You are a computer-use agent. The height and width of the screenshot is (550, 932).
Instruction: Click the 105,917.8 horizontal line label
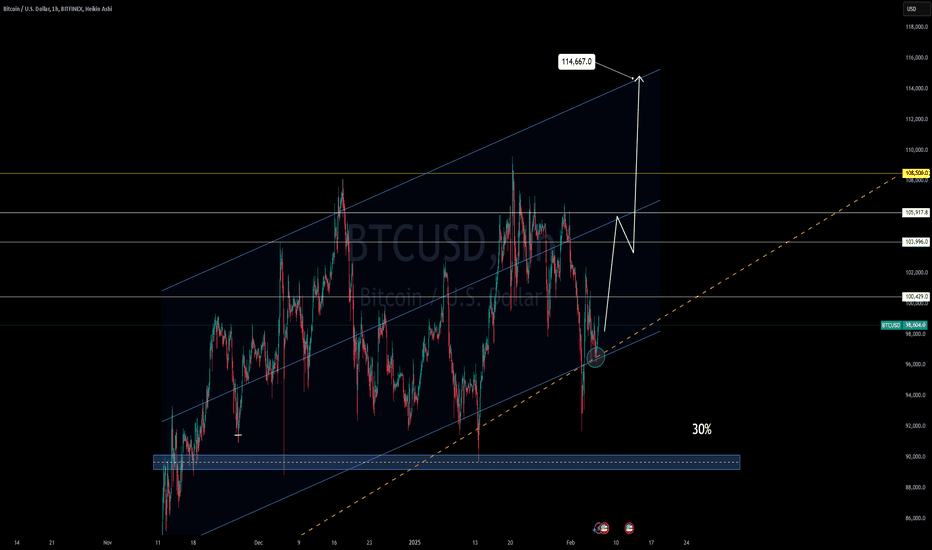916,212
